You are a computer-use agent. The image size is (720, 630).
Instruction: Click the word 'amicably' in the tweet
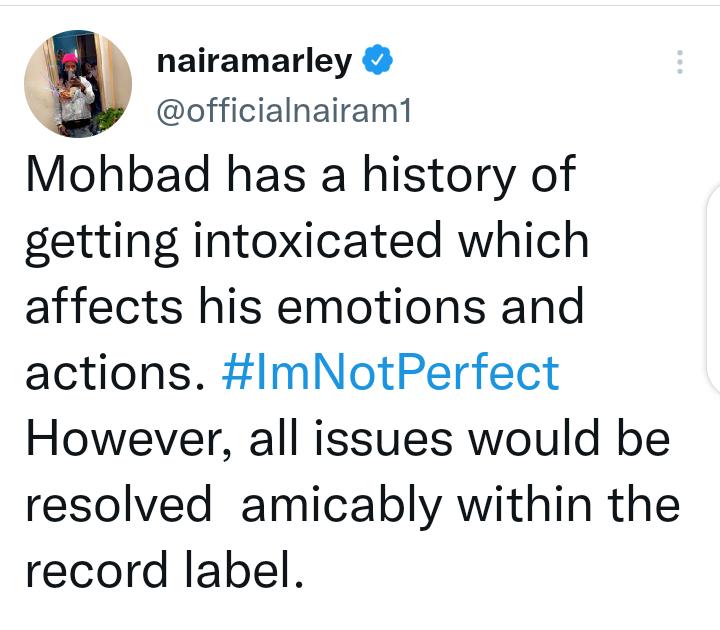[342, 506]
